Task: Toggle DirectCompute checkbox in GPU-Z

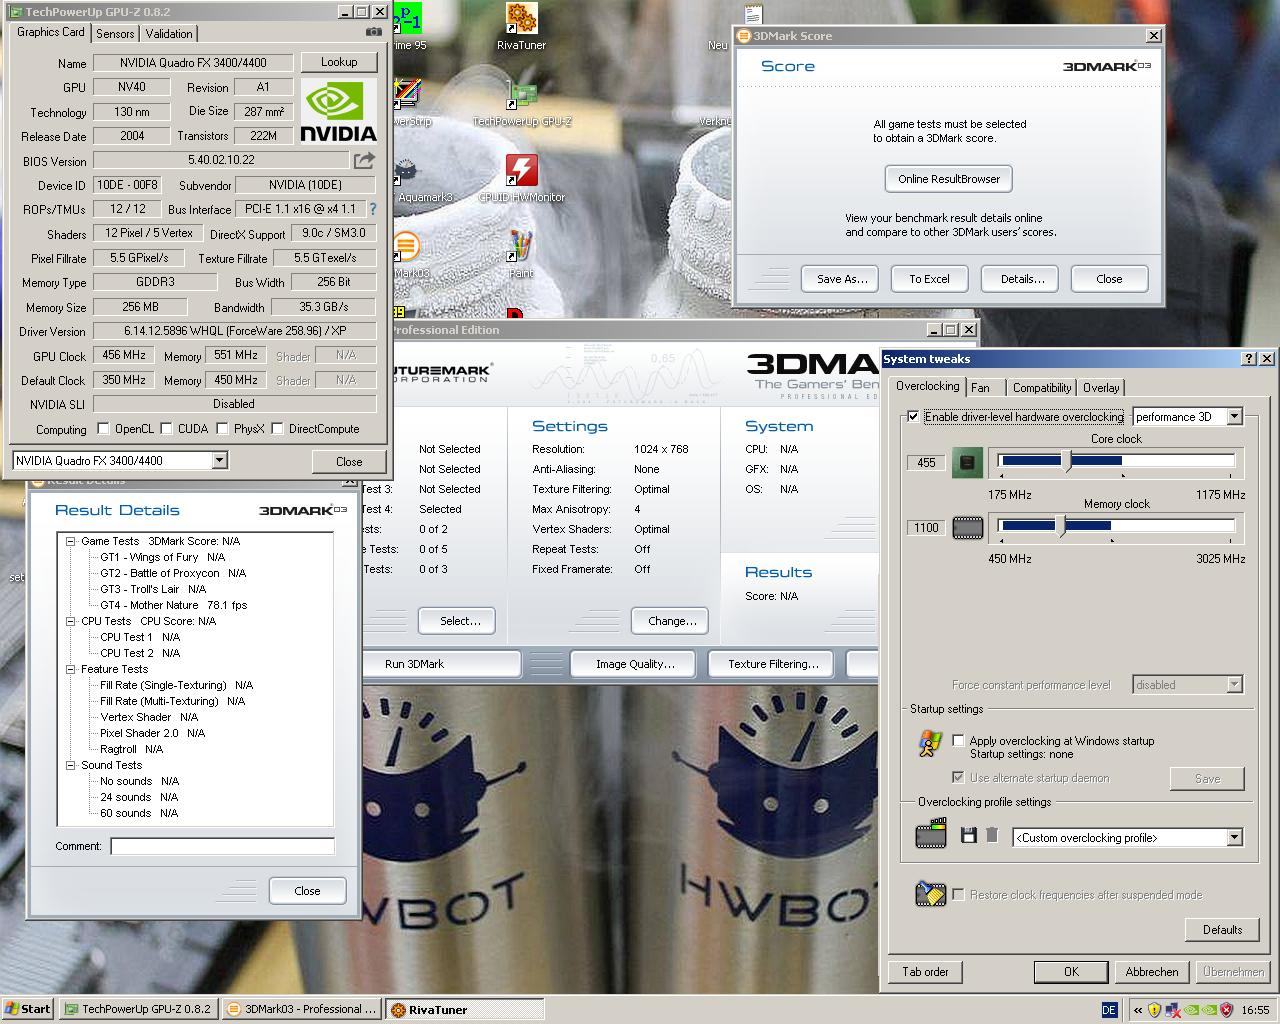Action: tap(277, 429)
